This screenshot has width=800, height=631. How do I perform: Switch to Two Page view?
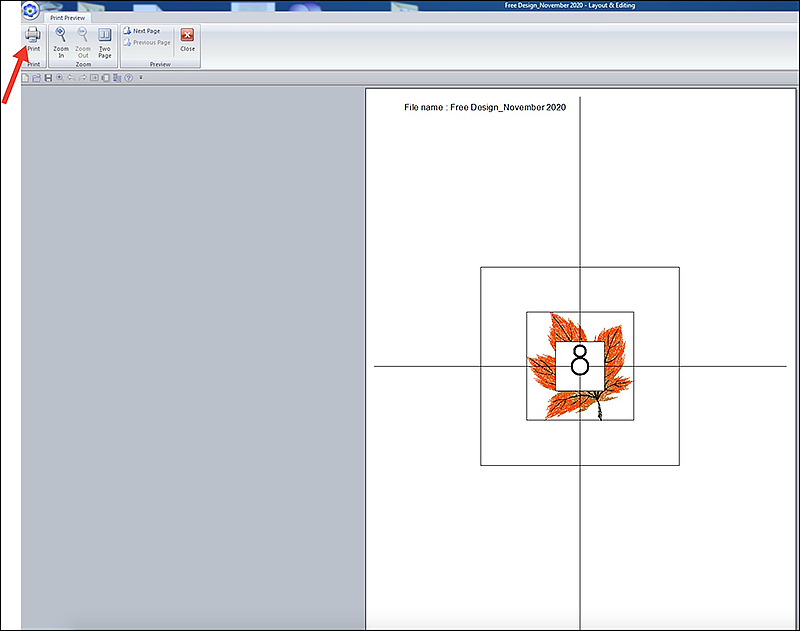[105, 40]
